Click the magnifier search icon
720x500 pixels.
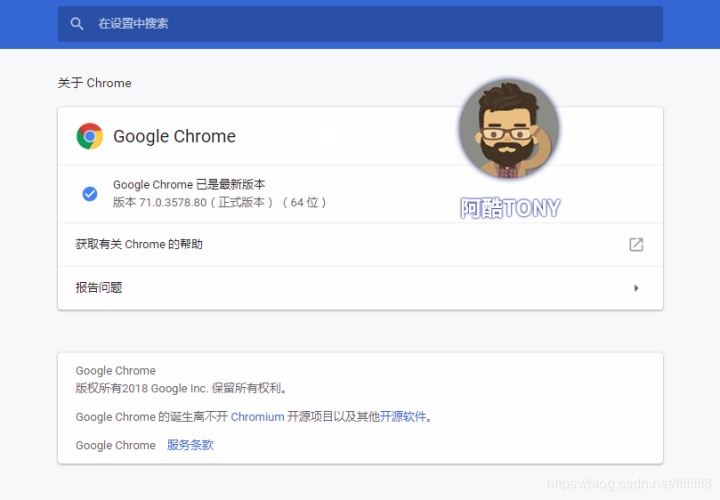click(x=77, y=24)
